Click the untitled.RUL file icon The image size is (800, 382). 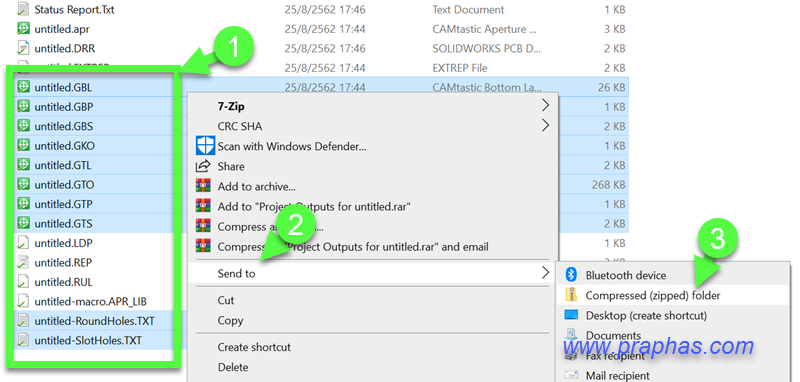pos(23,282)
